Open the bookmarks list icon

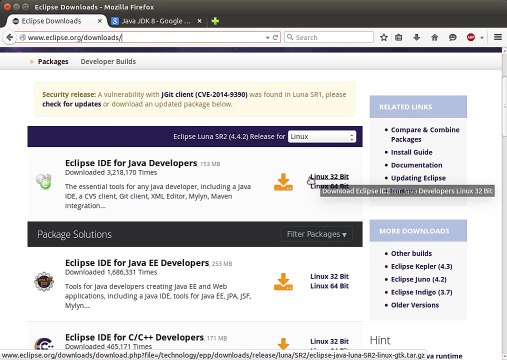[399, 37]
